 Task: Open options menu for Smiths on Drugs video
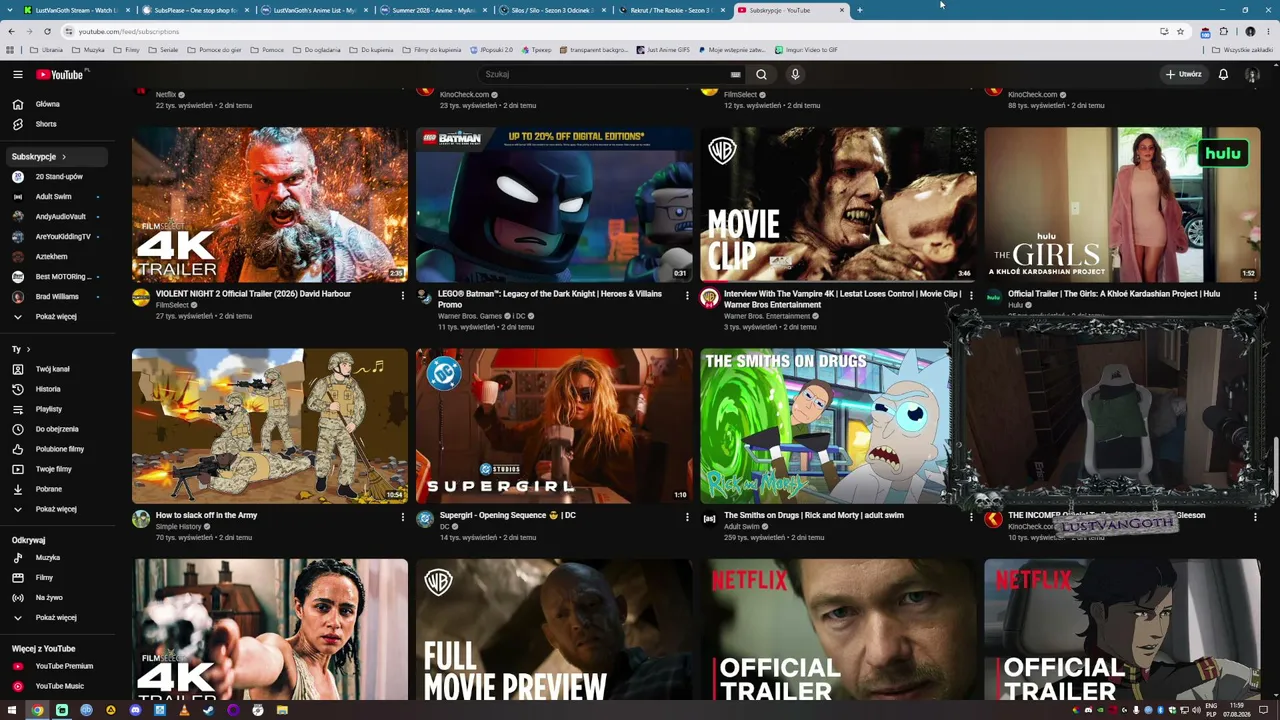tap(971, 517)
